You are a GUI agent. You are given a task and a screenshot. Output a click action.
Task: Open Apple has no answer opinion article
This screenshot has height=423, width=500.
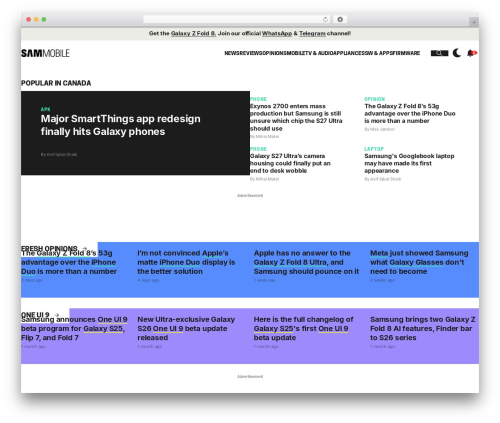[x=306, y=262]
